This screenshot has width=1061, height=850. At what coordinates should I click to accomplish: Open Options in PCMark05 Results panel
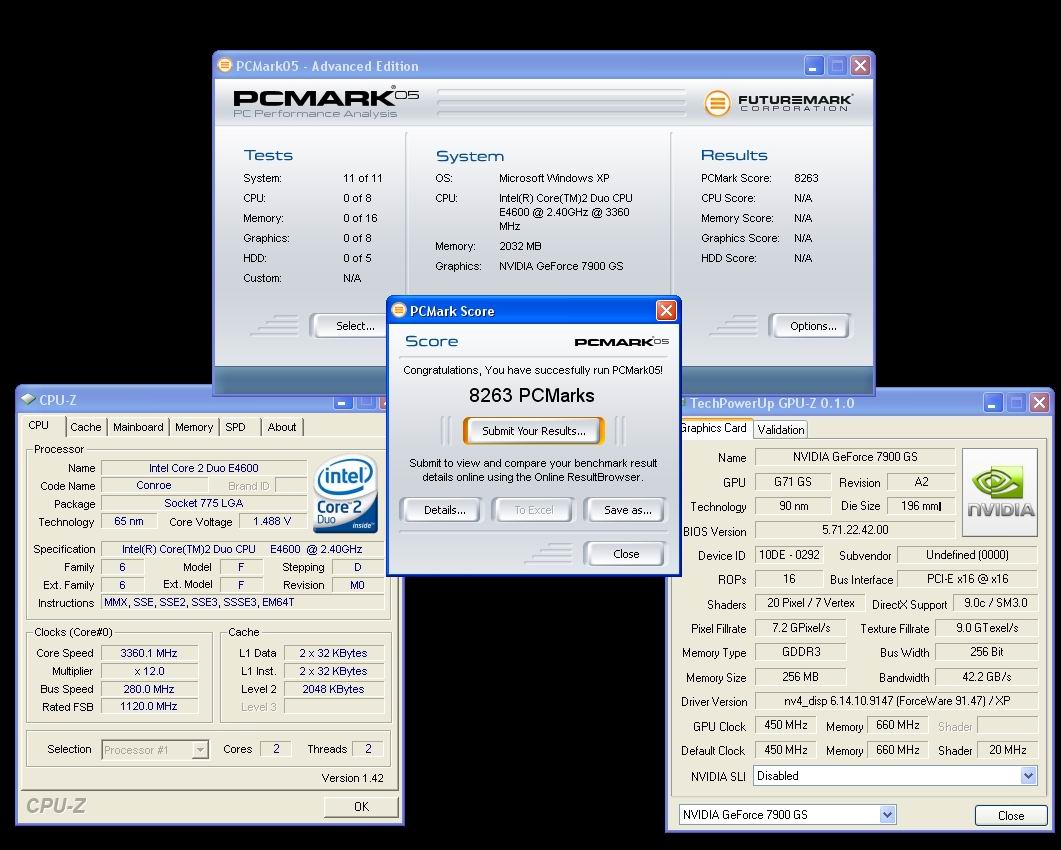(x=813, y=326)
